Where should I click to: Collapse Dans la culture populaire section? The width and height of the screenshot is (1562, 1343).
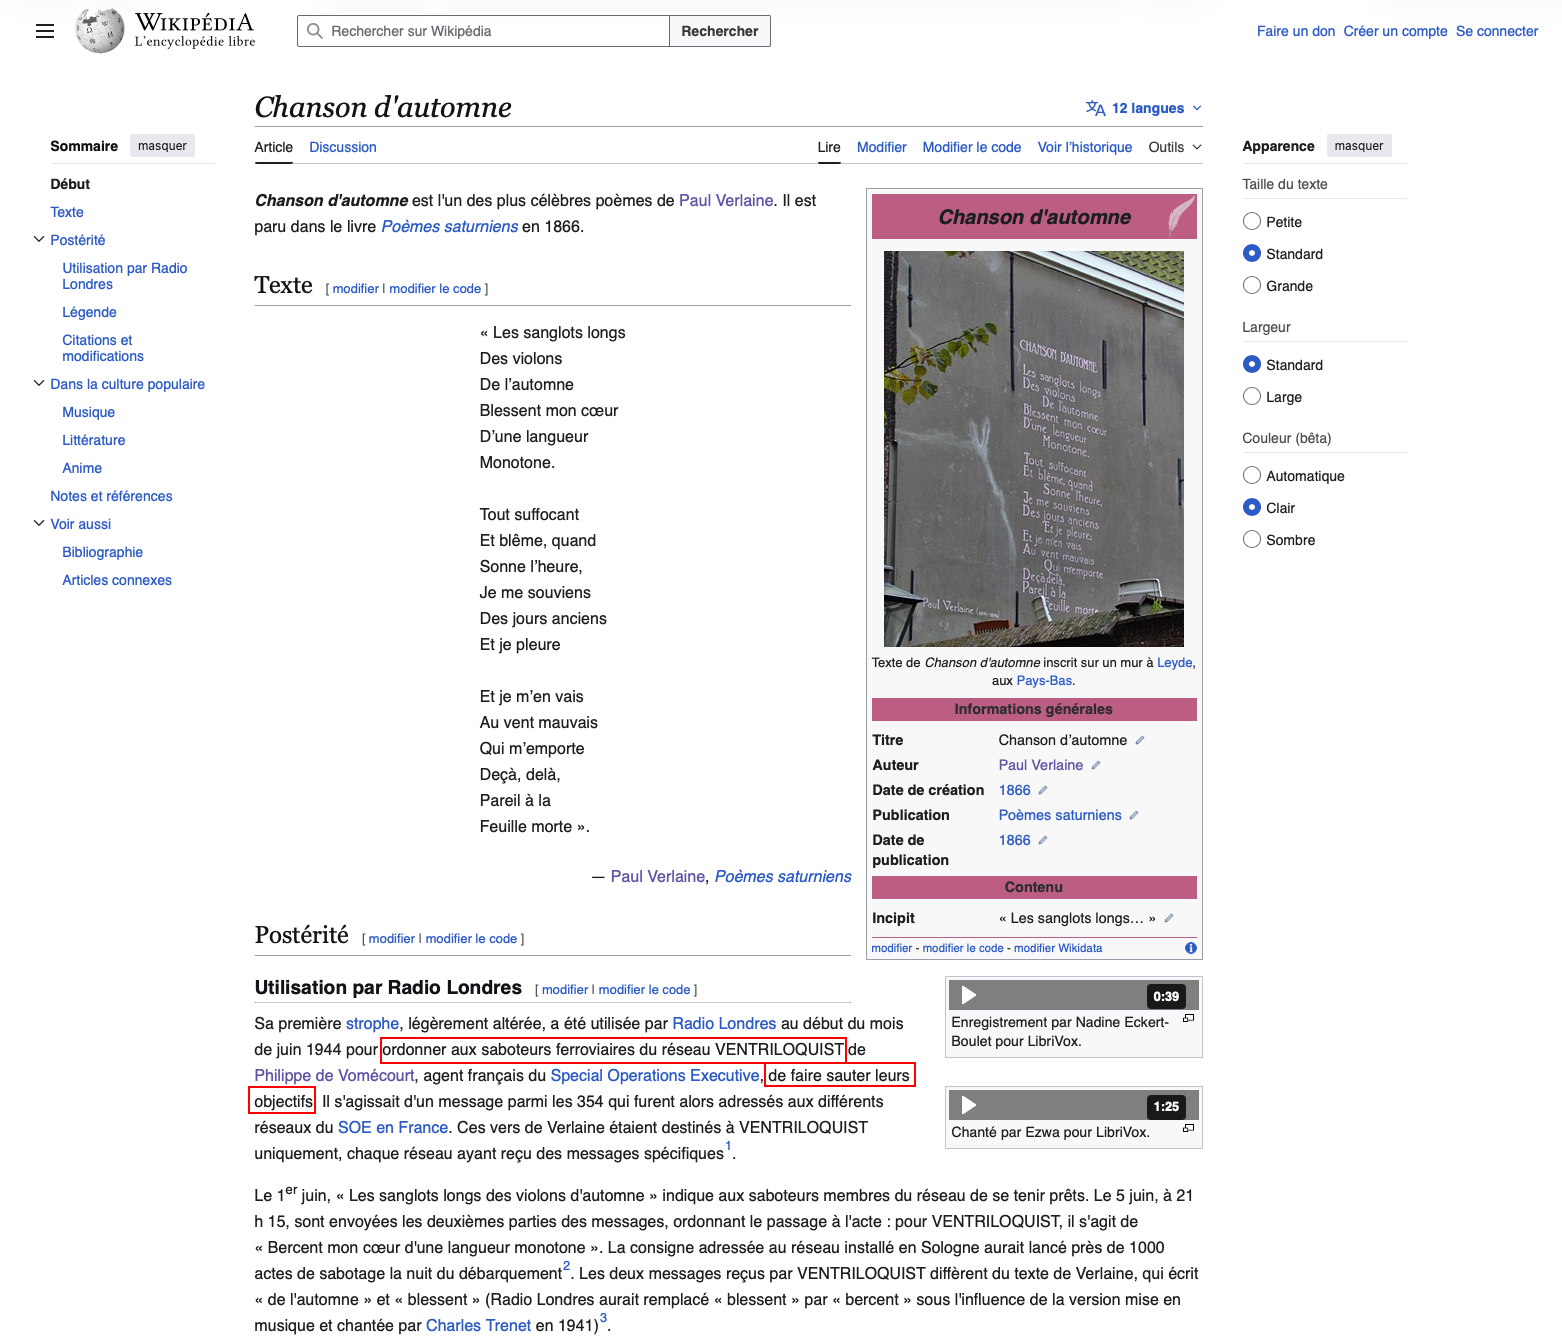(x=39, y=383)
